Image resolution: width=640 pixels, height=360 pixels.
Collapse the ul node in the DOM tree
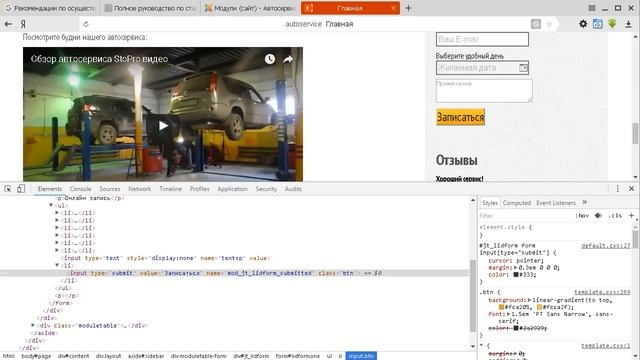pyautogui.click(x=51, y=205)
